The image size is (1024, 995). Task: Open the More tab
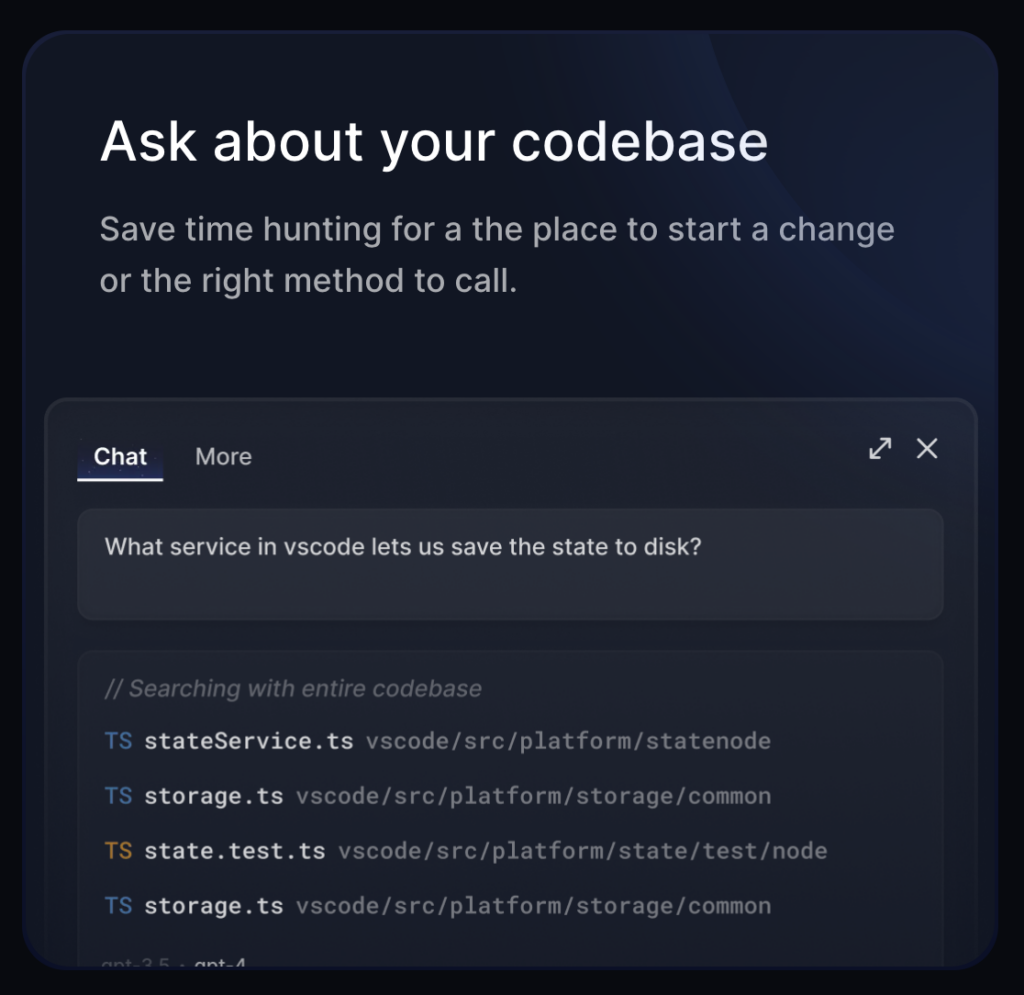coord(223,456)
